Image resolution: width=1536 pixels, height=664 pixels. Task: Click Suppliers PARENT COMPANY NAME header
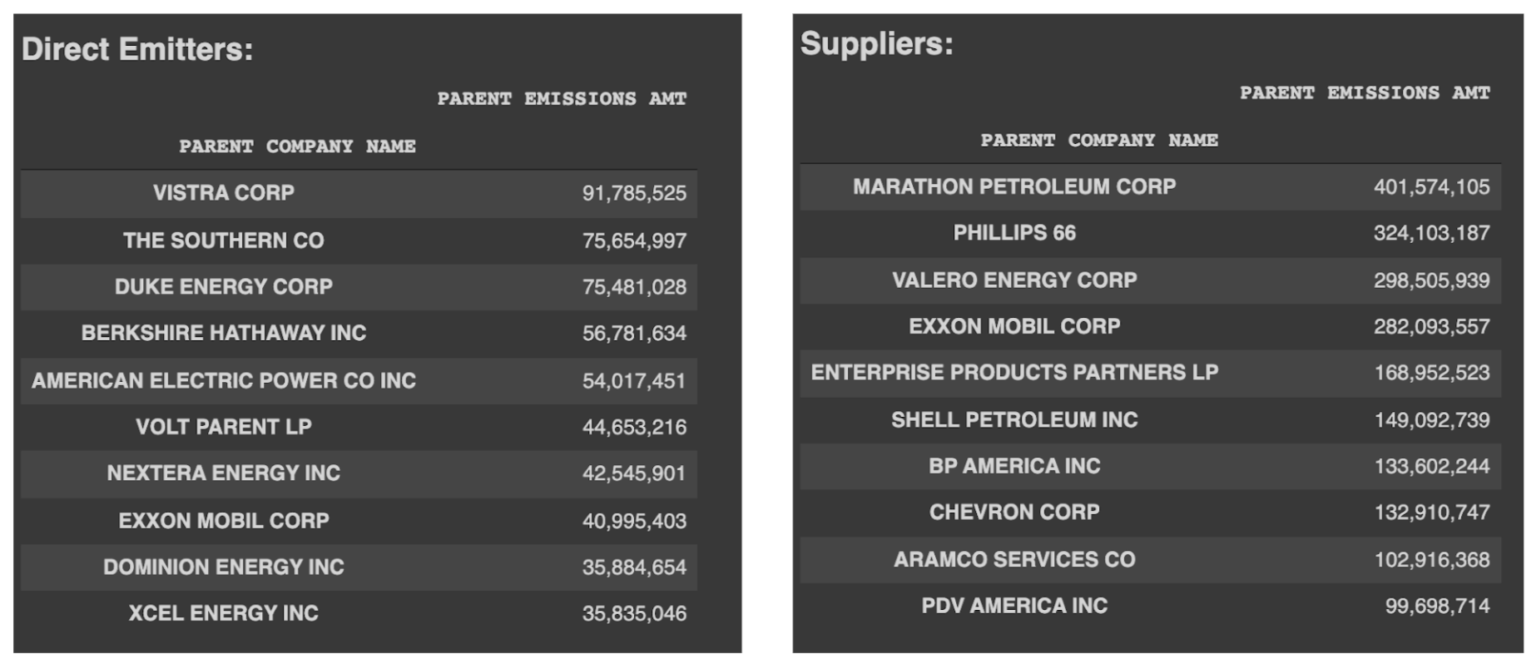tap(1100, 140)
